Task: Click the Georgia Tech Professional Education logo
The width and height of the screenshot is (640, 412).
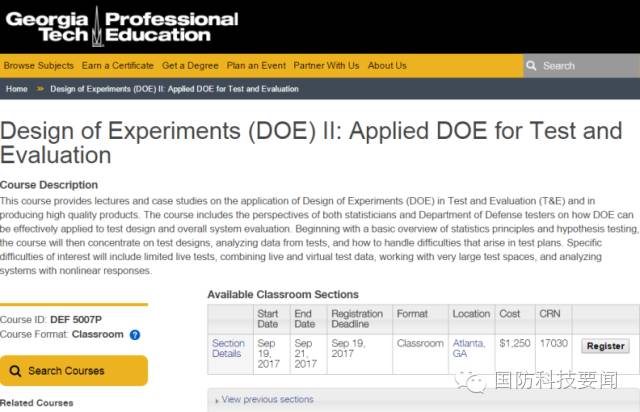Action: [x=122, y=27]
